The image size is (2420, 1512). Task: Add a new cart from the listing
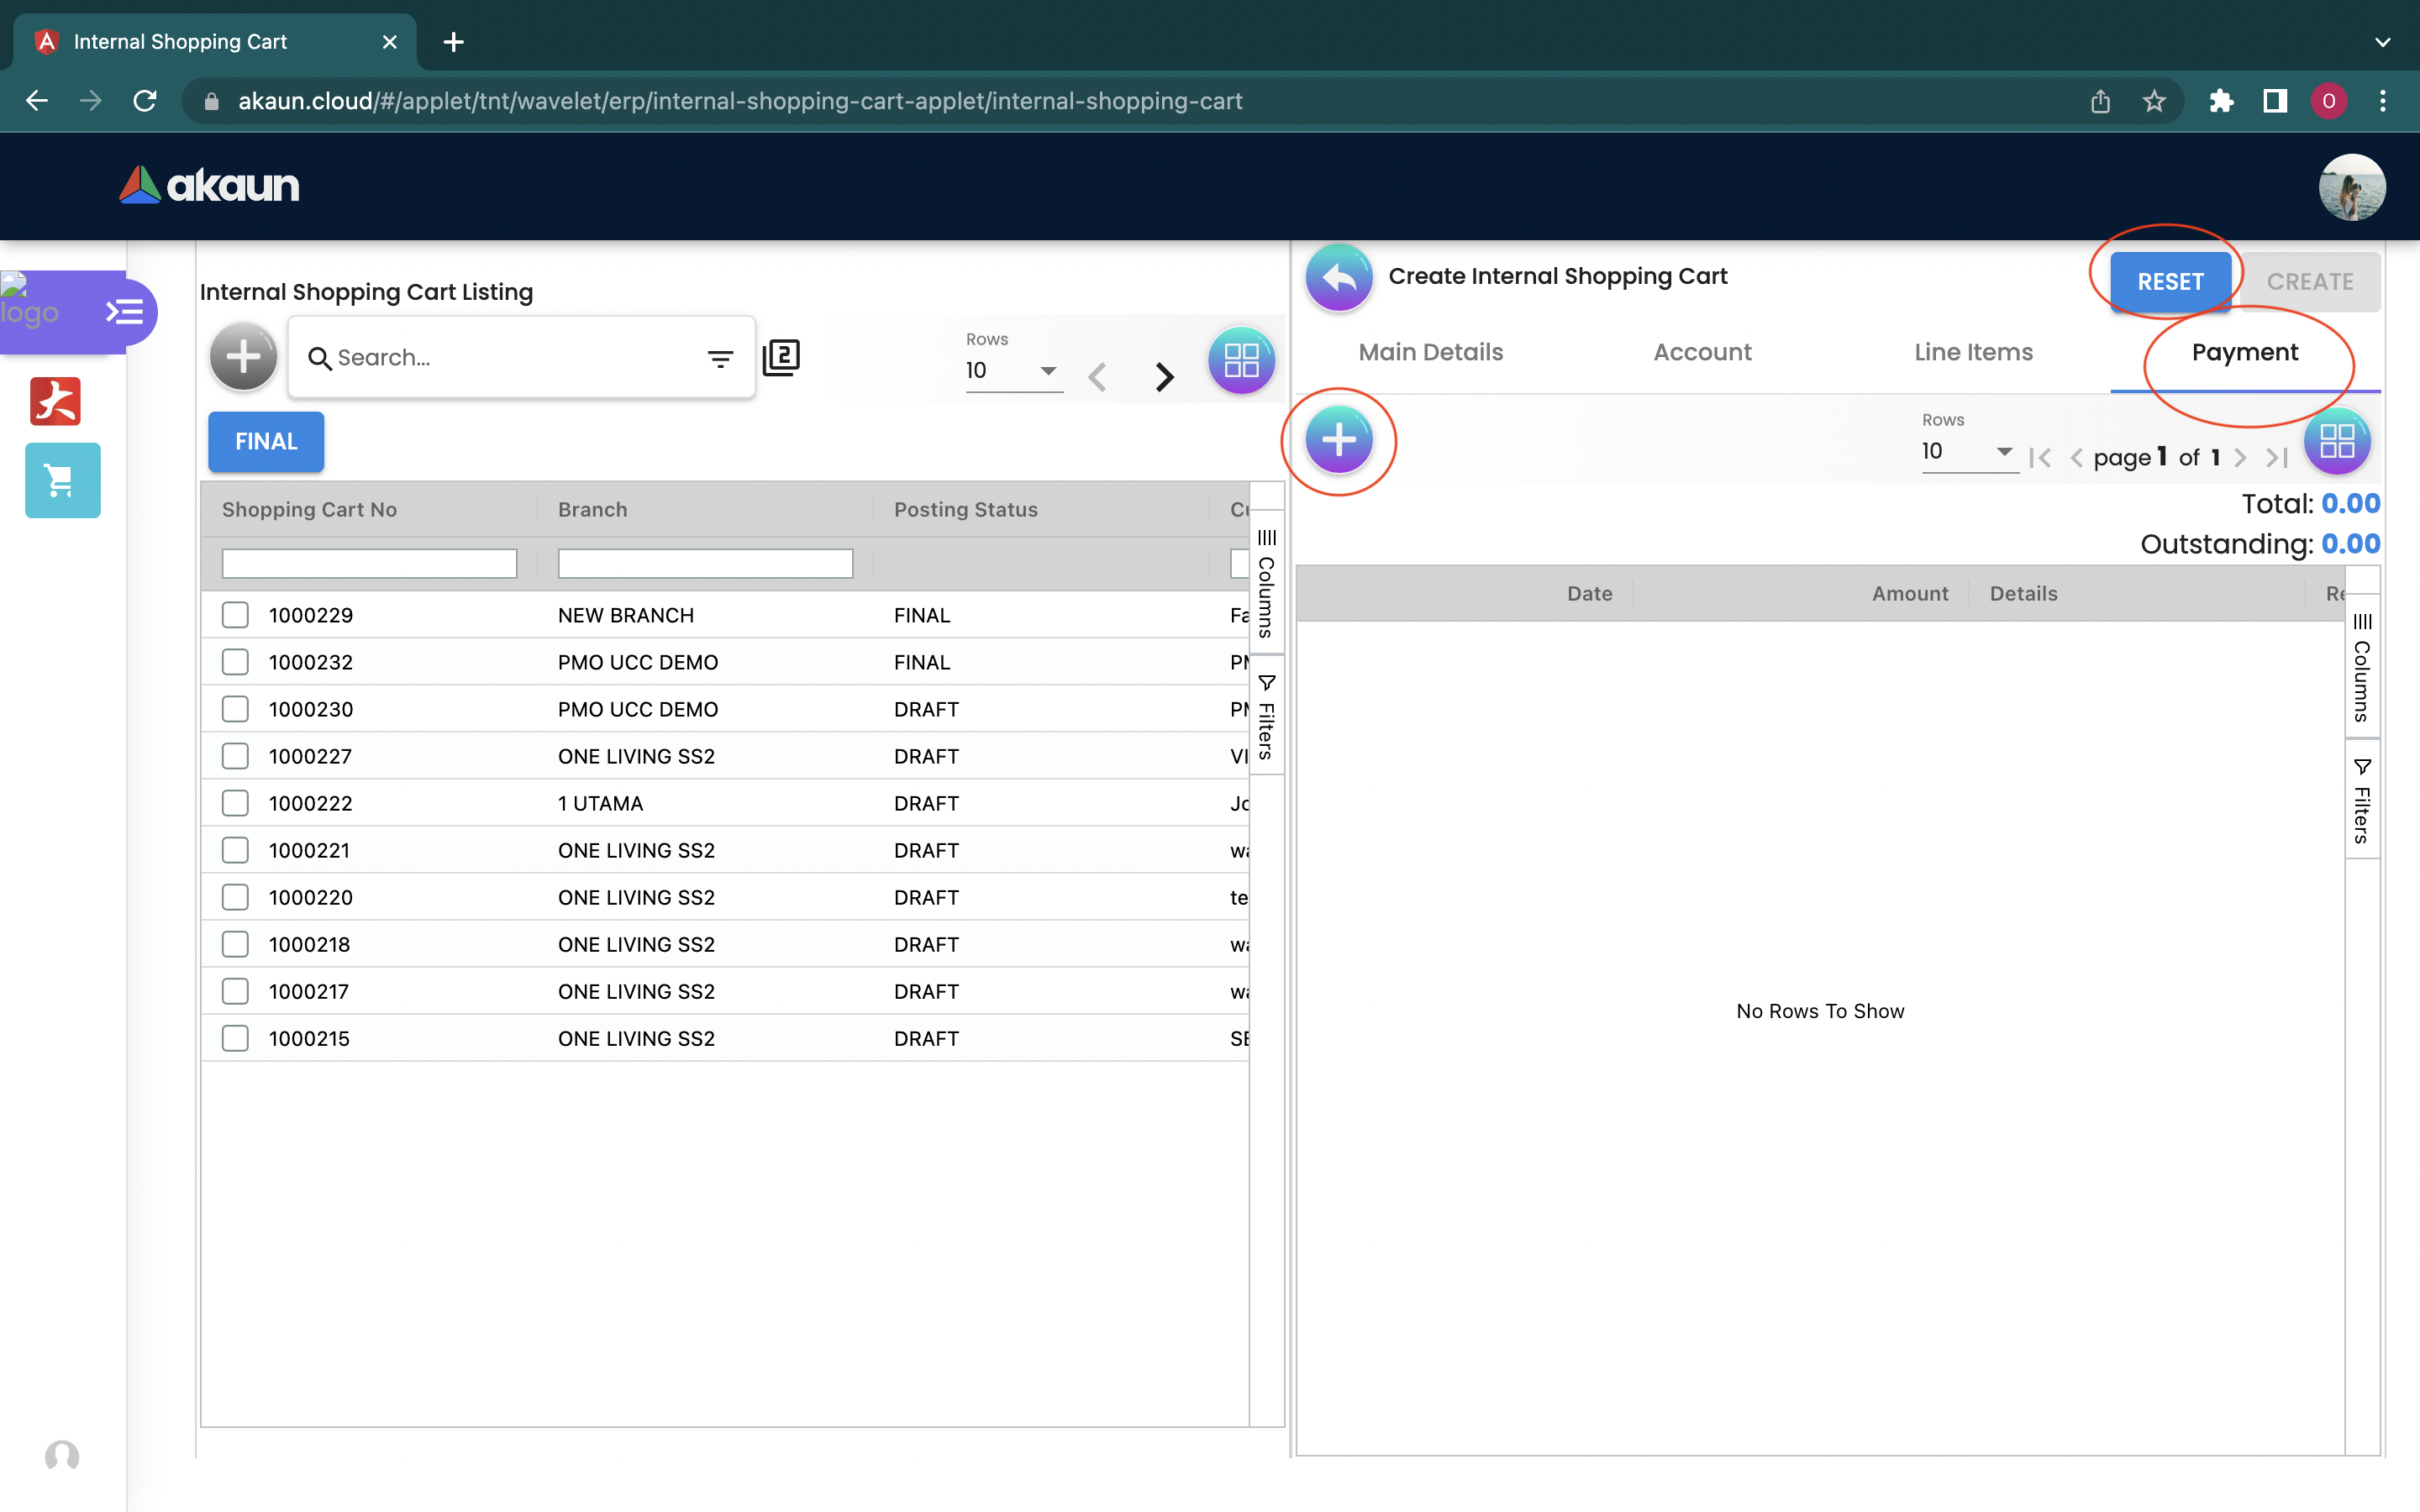pos(243,357)
